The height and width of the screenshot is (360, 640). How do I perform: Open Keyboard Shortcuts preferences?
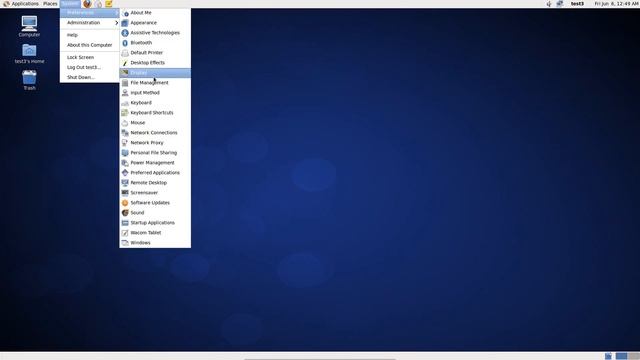155,113
